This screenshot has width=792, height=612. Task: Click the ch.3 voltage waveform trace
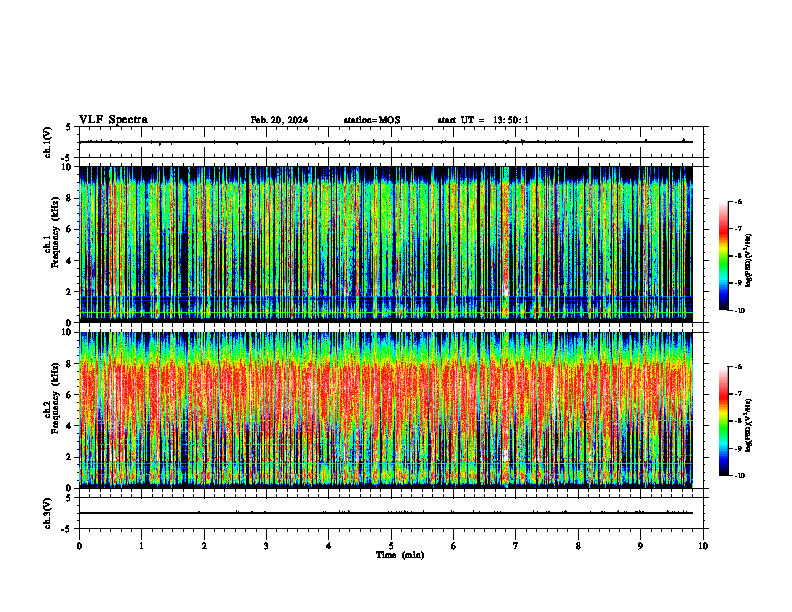(x=386, y=513)
